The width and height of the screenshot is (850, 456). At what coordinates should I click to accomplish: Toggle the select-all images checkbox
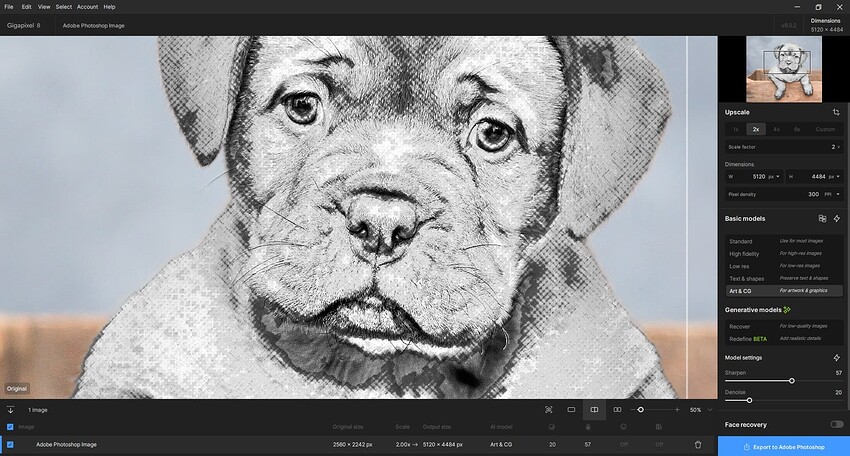pos(10,427)
